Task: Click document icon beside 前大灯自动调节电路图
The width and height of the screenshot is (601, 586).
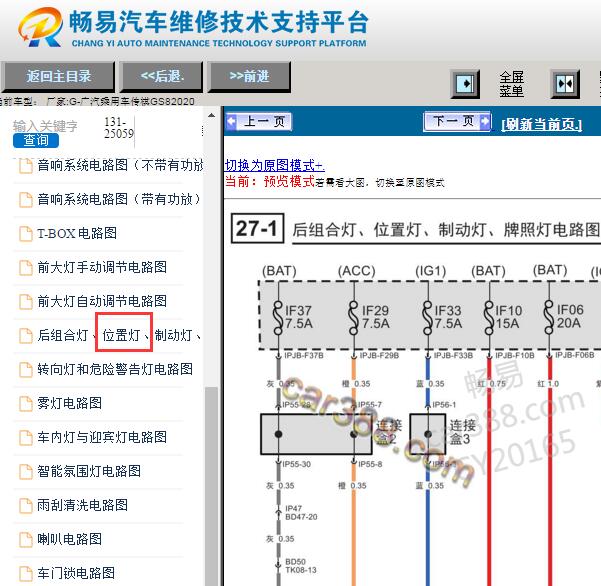Action: [26, 302]
